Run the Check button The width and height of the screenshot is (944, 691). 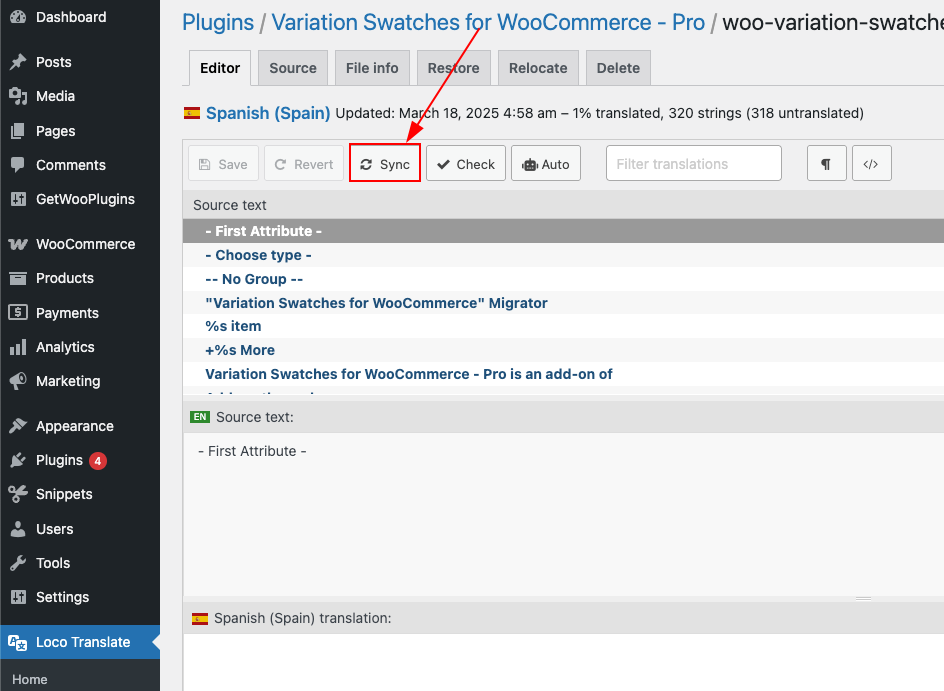coord(466,163)
